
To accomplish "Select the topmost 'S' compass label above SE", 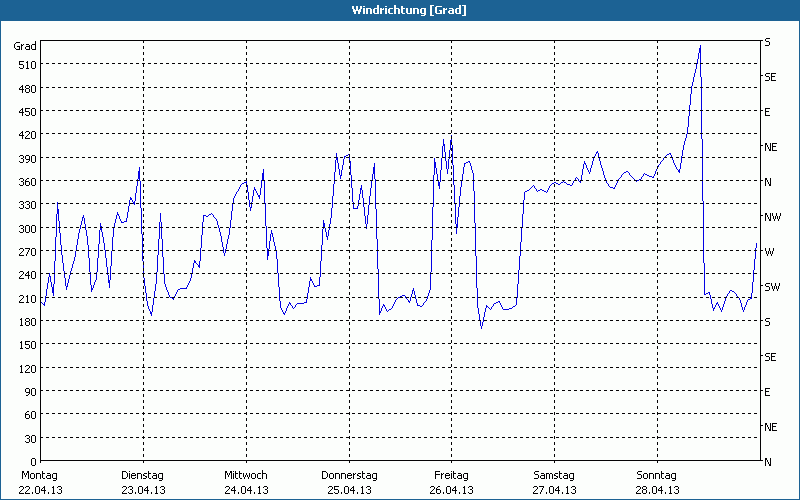I will (x=767, y=42).
